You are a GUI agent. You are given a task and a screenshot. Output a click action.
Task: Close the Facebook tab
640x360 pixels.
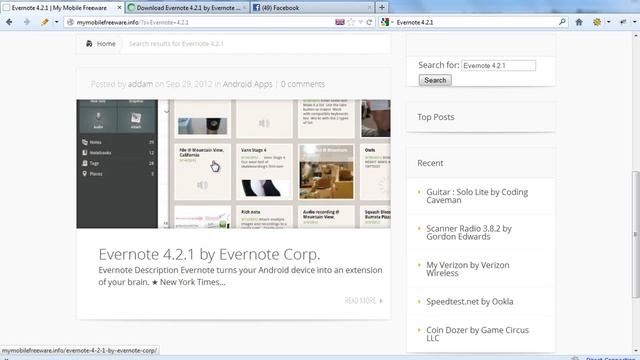pyautogui.click(x=369, y=8)
